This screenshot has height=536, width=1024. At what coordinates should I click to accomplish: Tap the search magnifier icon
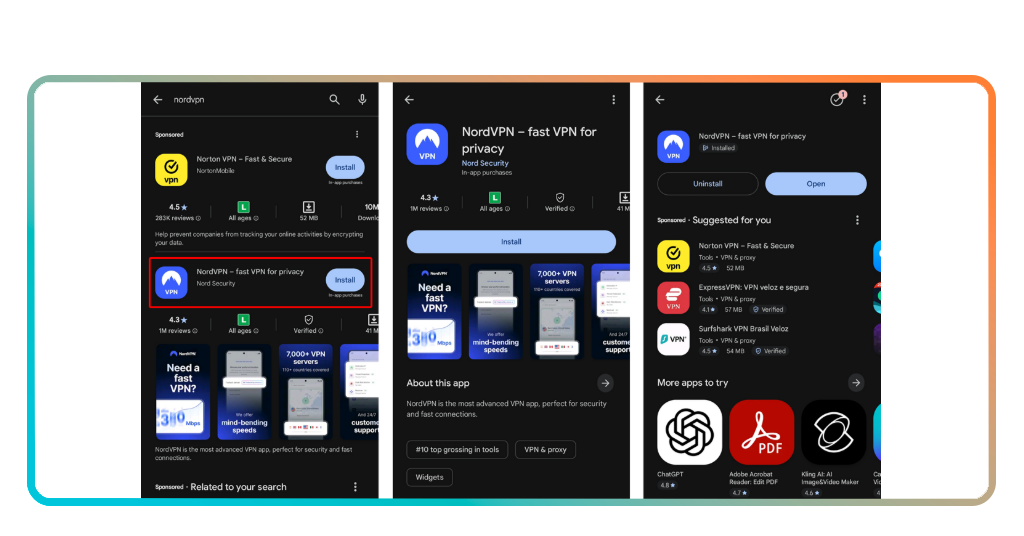pyautogui.click(x=334, y=99)
